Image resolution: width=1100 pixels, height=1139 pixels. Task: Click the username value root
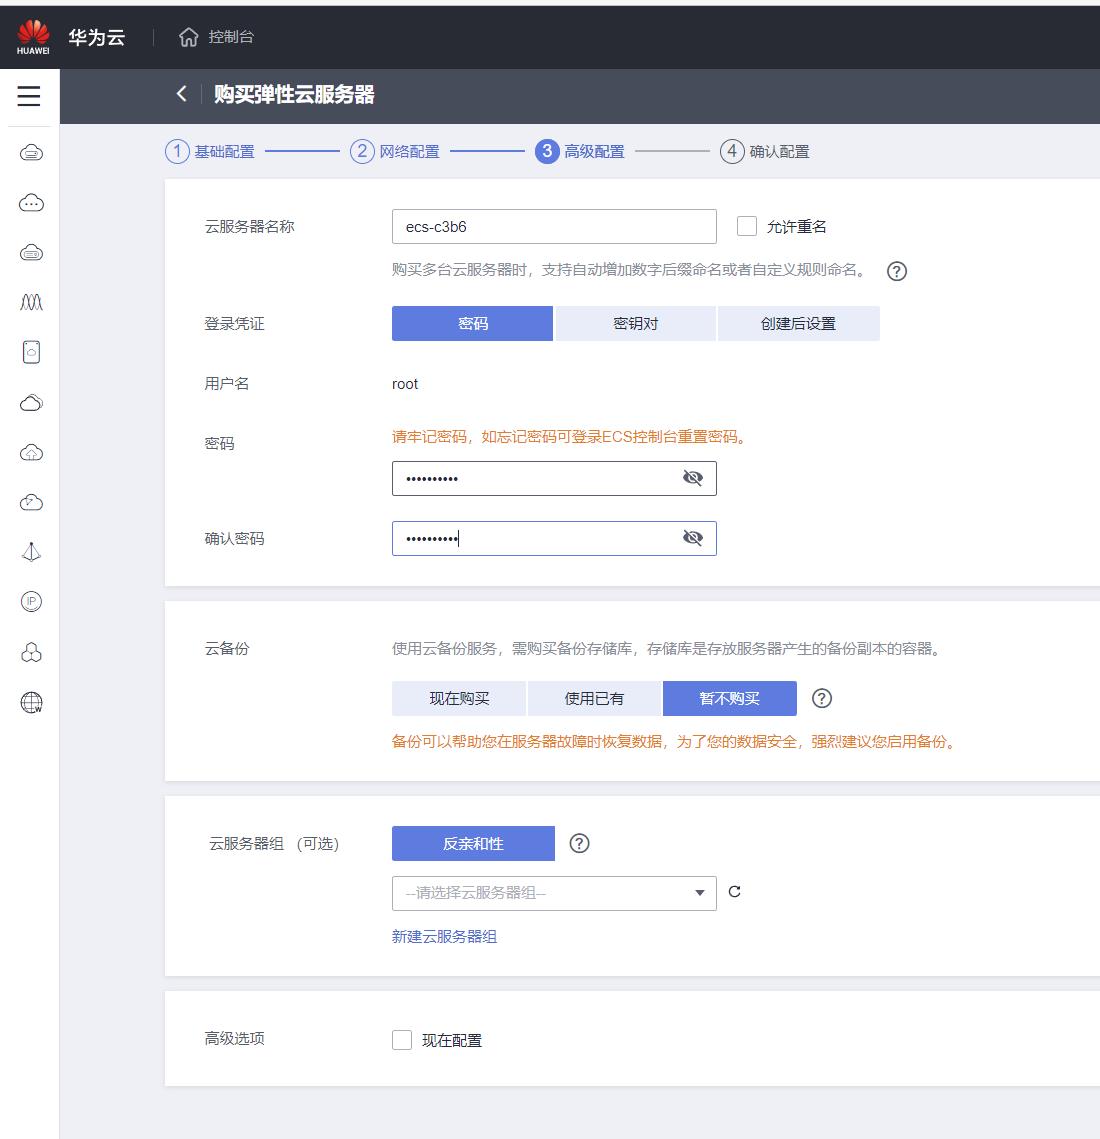(405, 384)
